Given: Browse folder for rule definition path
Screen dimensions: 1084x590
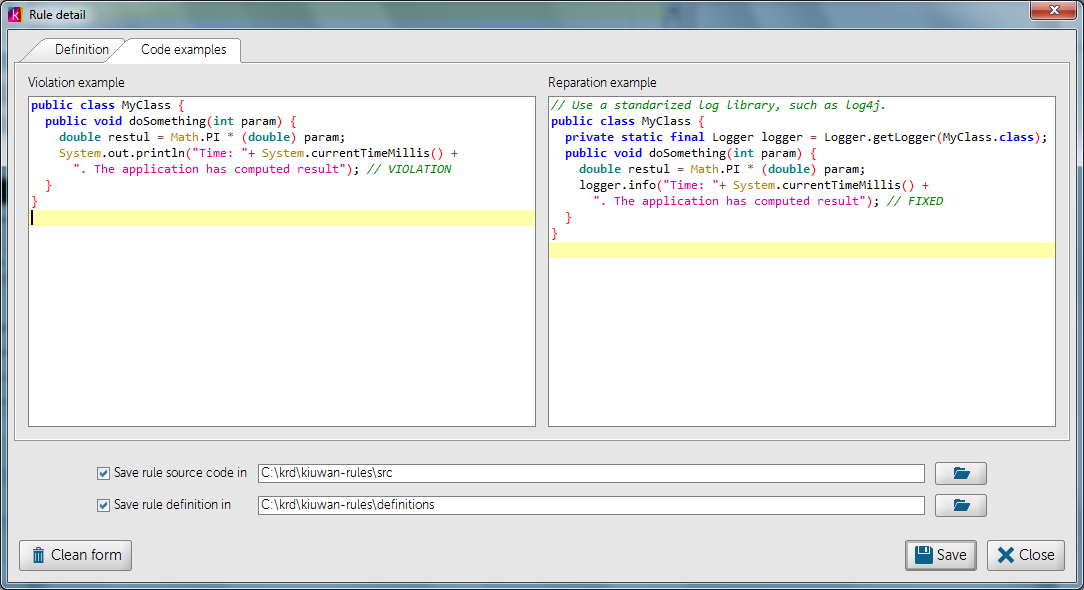Looking at the screenshot, I should pos(960,505).
